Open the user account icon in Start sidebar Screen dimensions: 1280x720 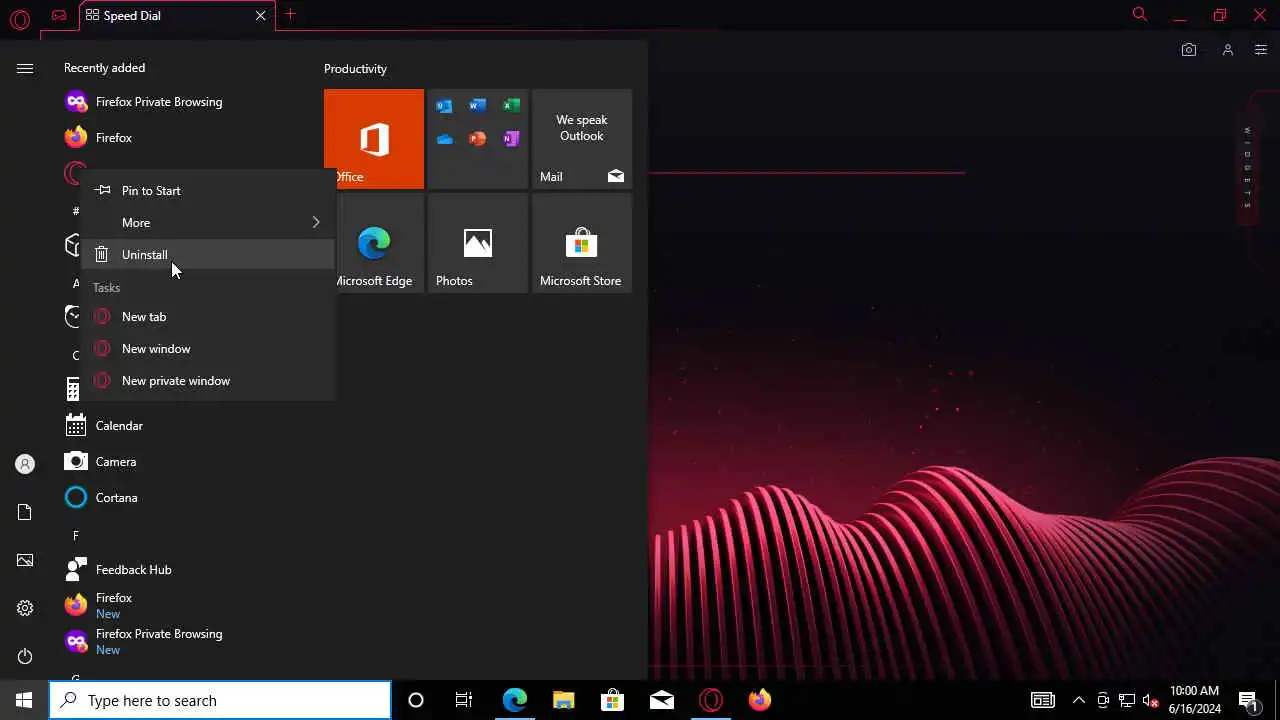[x=25, y=464]
